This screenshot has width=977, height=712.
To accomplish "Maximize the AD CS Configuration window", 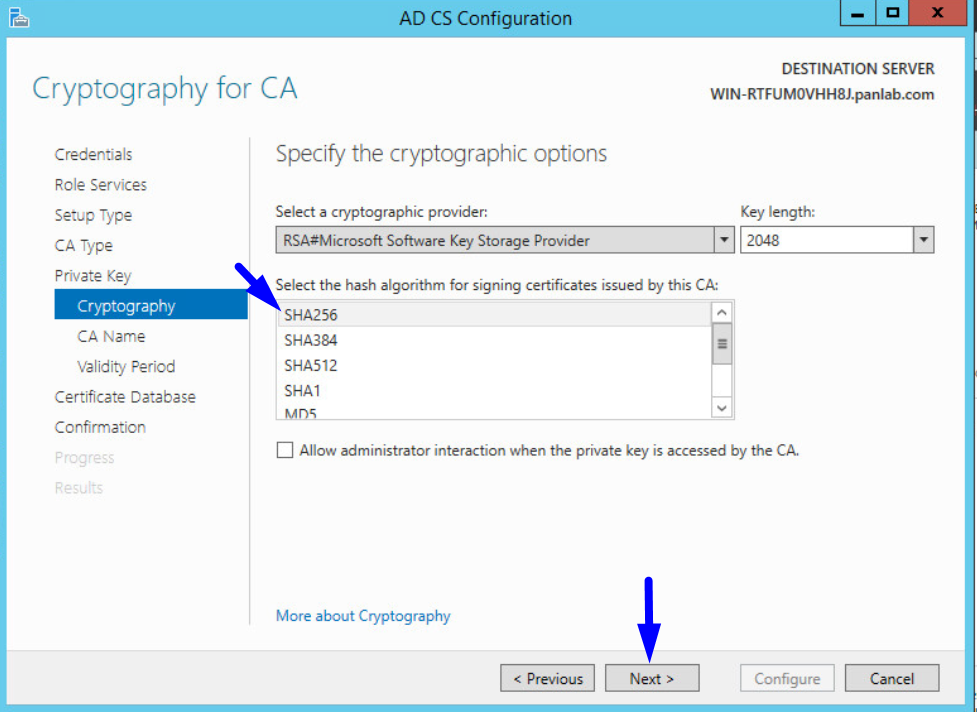I will tap(892, 14).
